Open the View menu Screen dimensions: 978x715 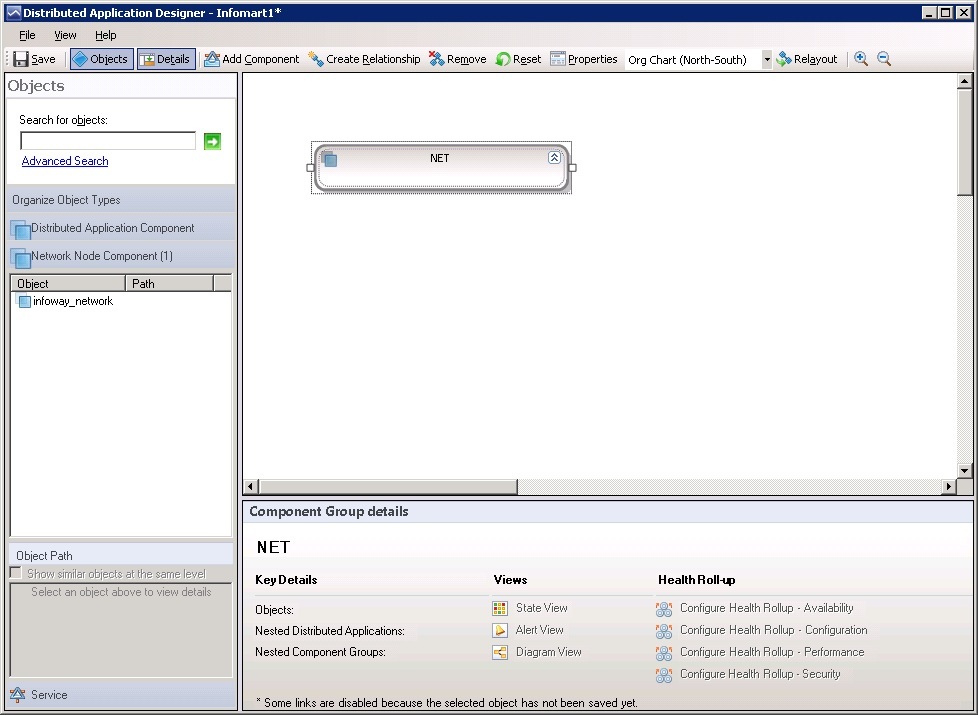pos(65,35)
